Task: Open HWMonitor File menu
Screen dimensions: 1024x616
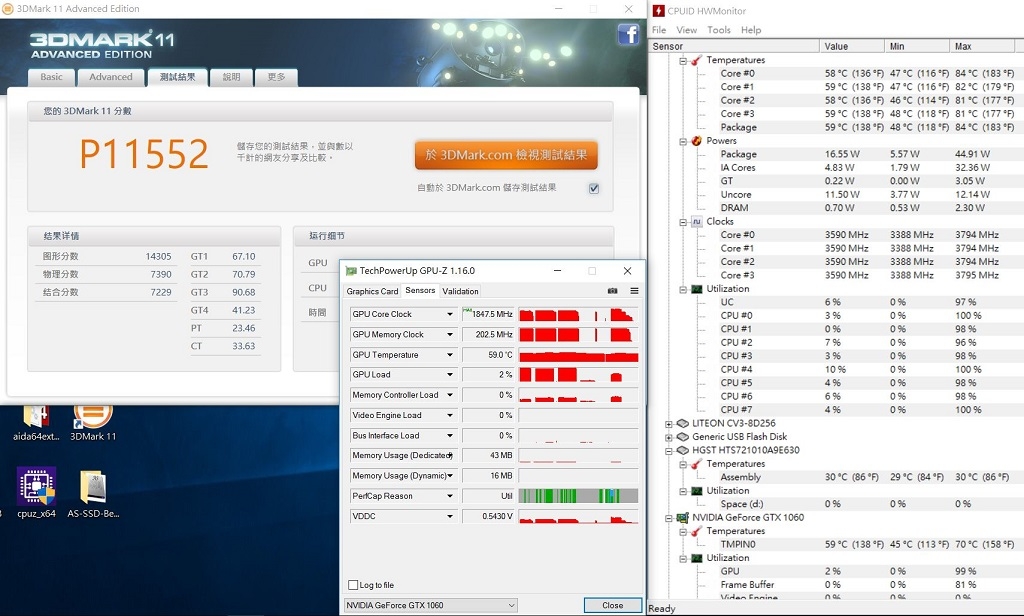Action: pos(659,30)
